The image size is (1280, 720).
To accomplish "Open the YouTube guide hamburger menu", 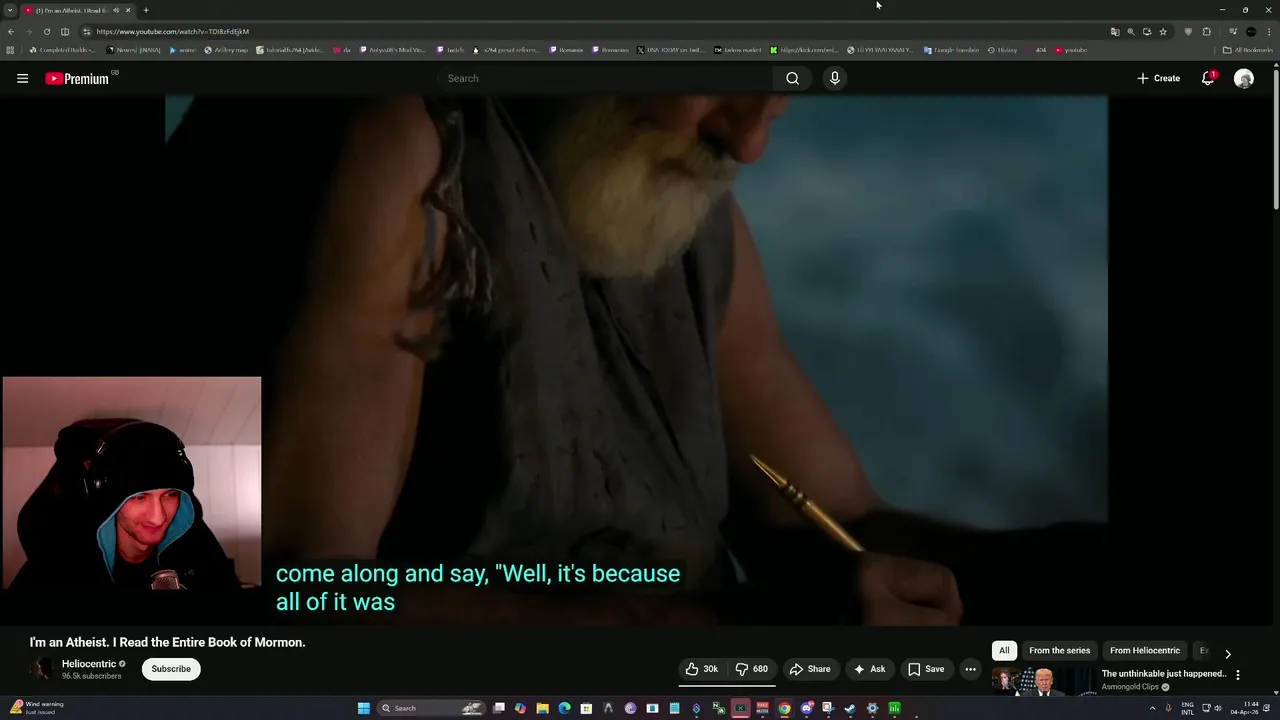I will (x=22, y=78).
